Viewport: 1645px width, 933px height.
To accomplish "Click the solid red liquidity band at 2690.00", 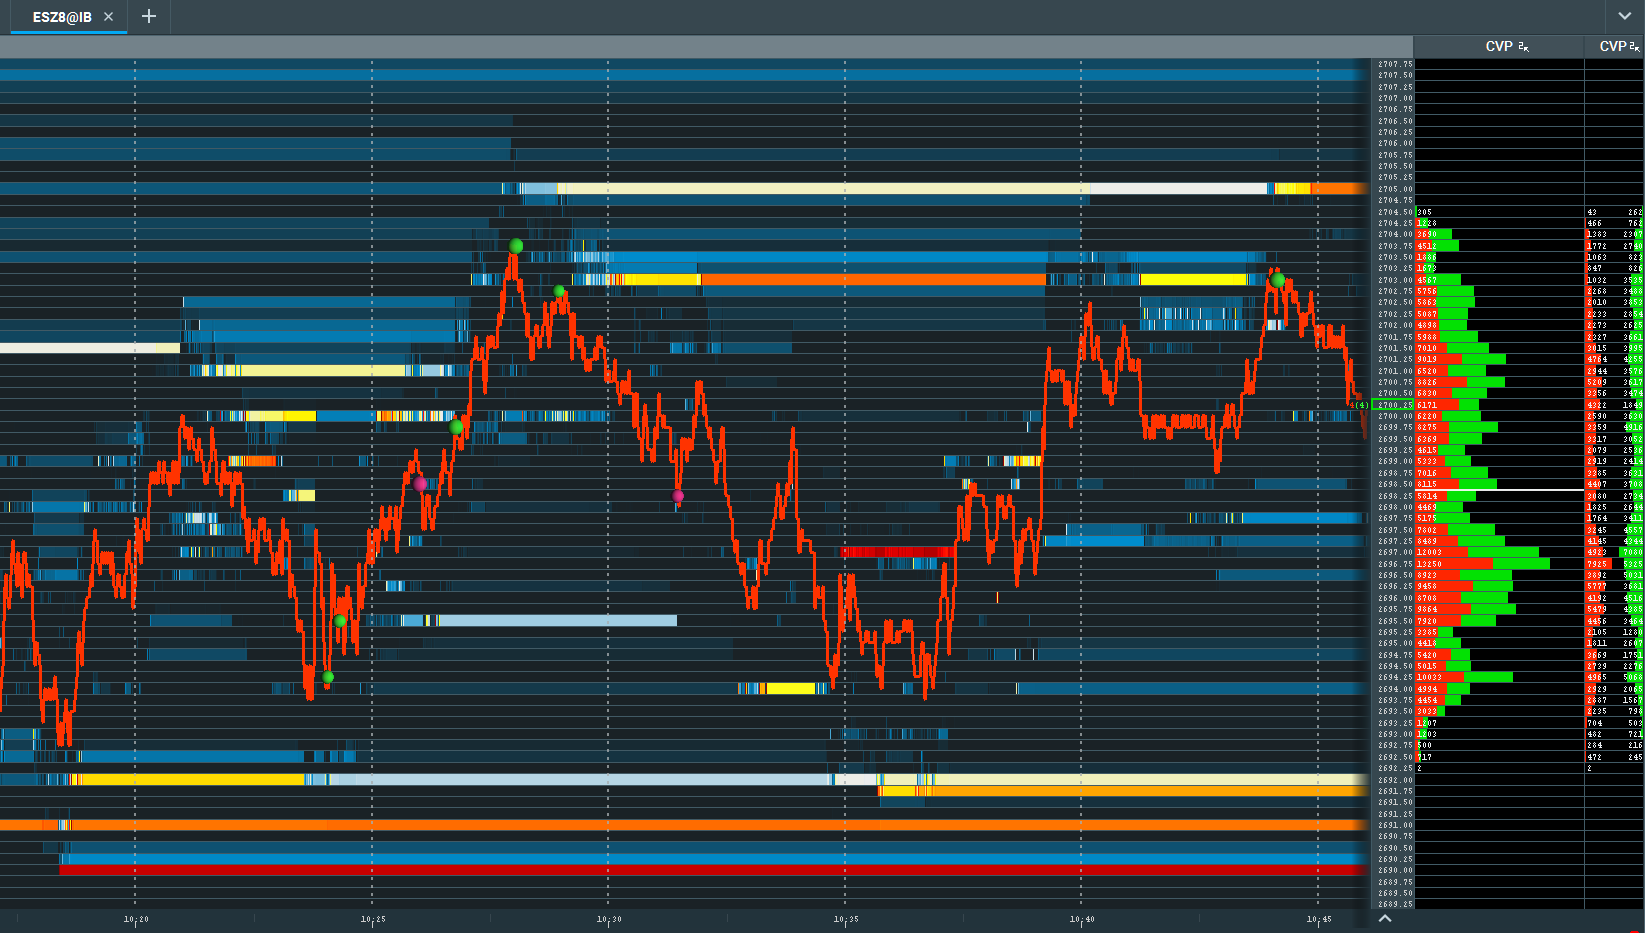I will [700, 871].
